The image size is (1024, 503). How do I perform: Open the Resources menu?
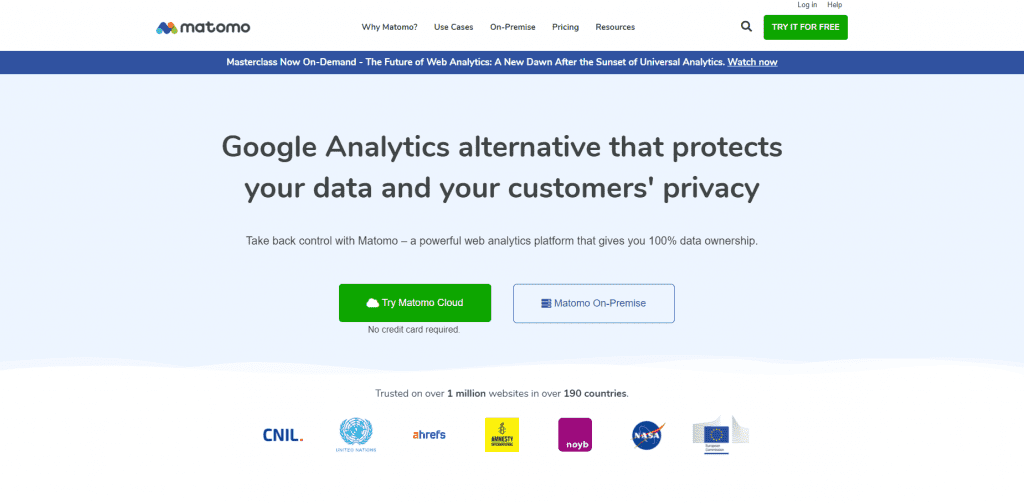click(615, 27)
